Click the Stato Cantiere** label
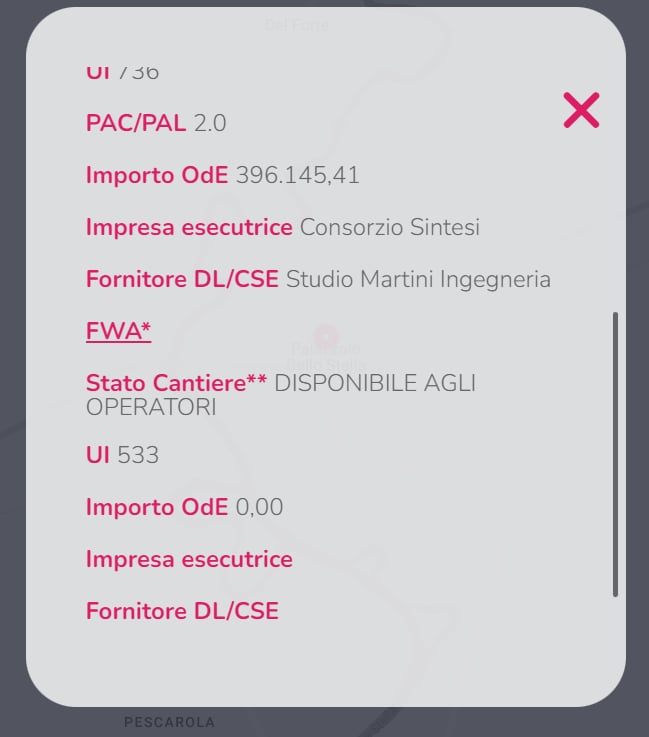649x737 pixels. 176,383
